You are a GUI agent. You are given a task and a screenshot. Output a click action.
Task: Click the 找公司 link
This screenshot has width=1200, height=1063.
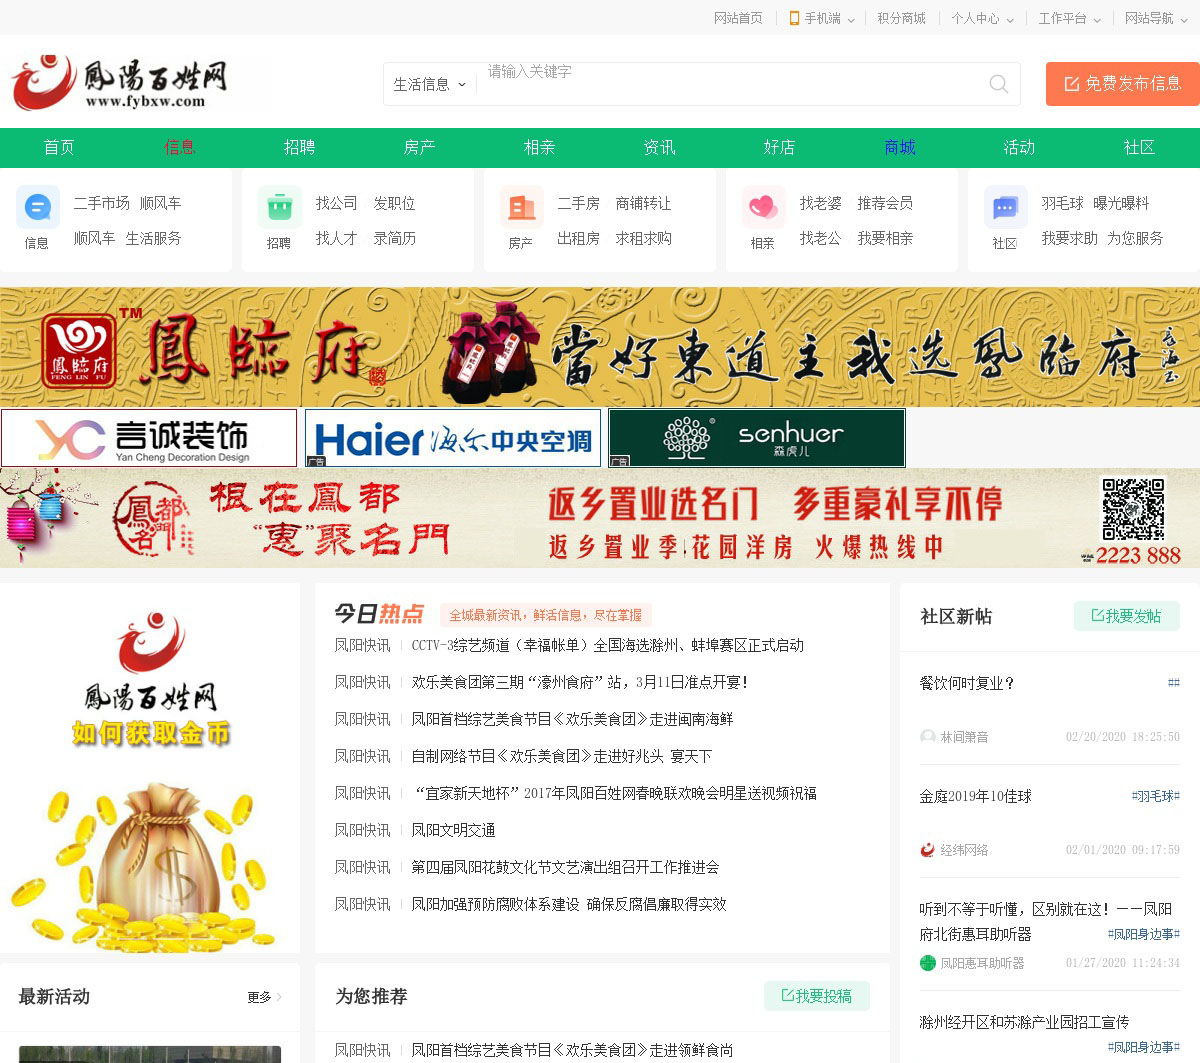[336, 203]
